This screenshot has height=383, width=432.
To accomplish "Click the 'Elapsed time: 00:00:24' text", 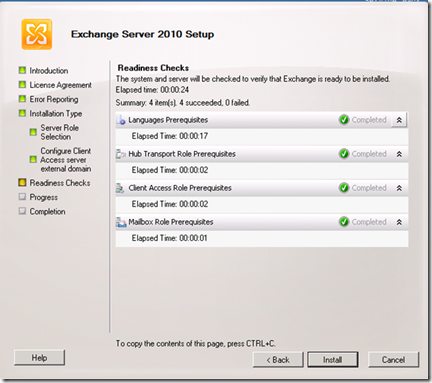I will coord(152,90).
